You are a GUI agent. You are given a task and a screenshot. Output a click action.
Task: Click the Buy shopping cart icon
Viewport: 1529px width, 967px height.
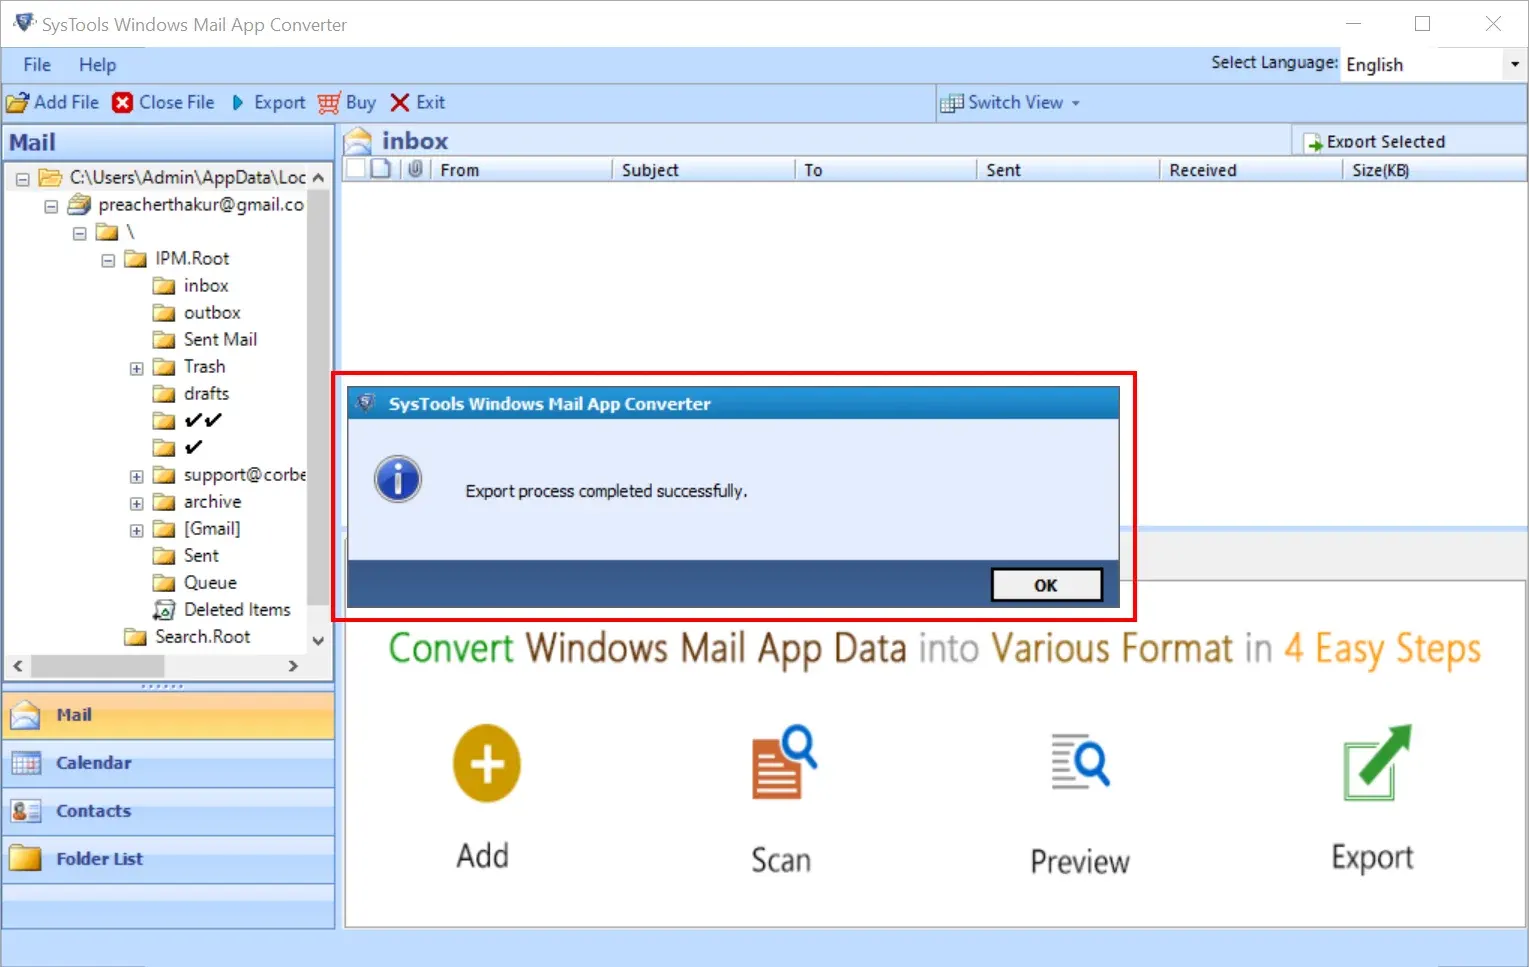(x=329, y=102)
